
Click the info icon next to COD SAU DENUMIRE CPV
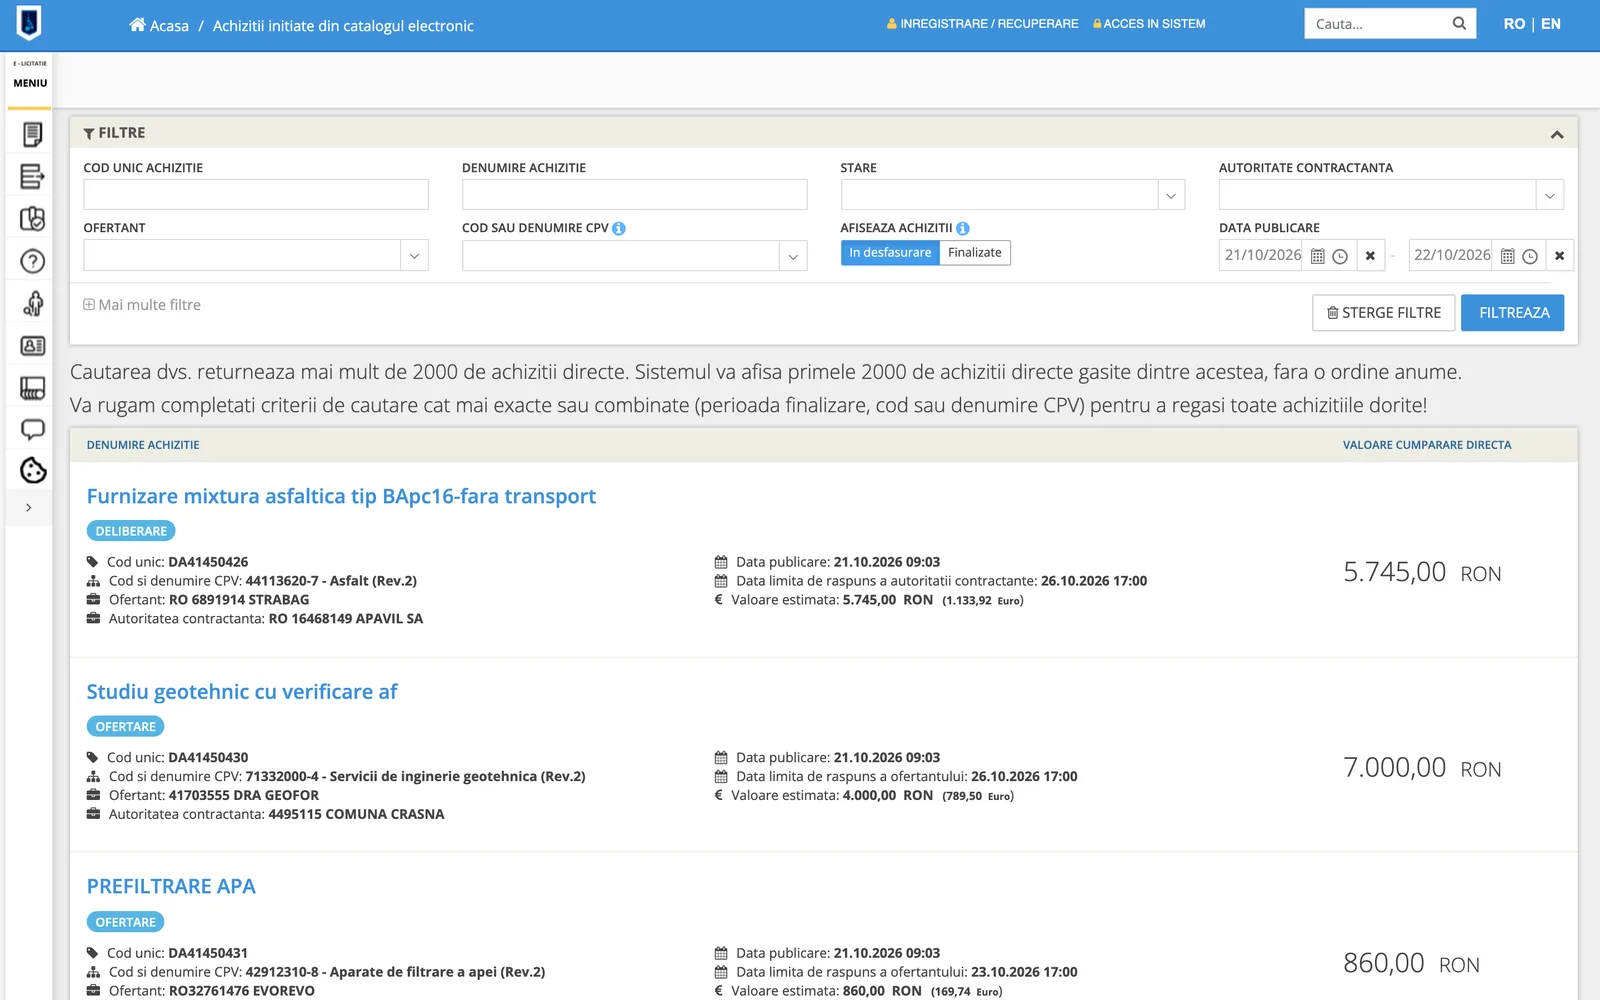tap(619, 228)
